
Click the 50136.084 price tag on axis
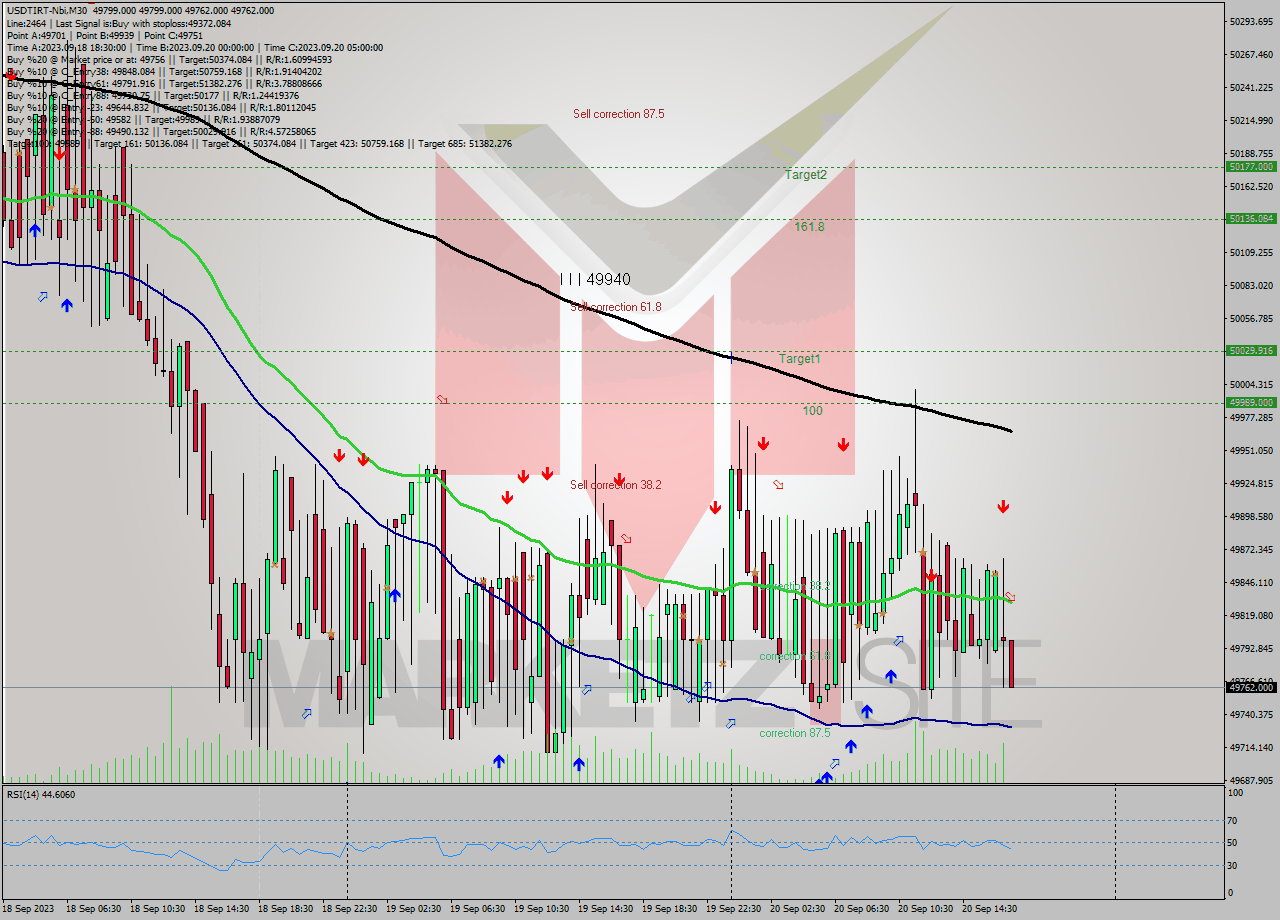tap(1251, 218)
